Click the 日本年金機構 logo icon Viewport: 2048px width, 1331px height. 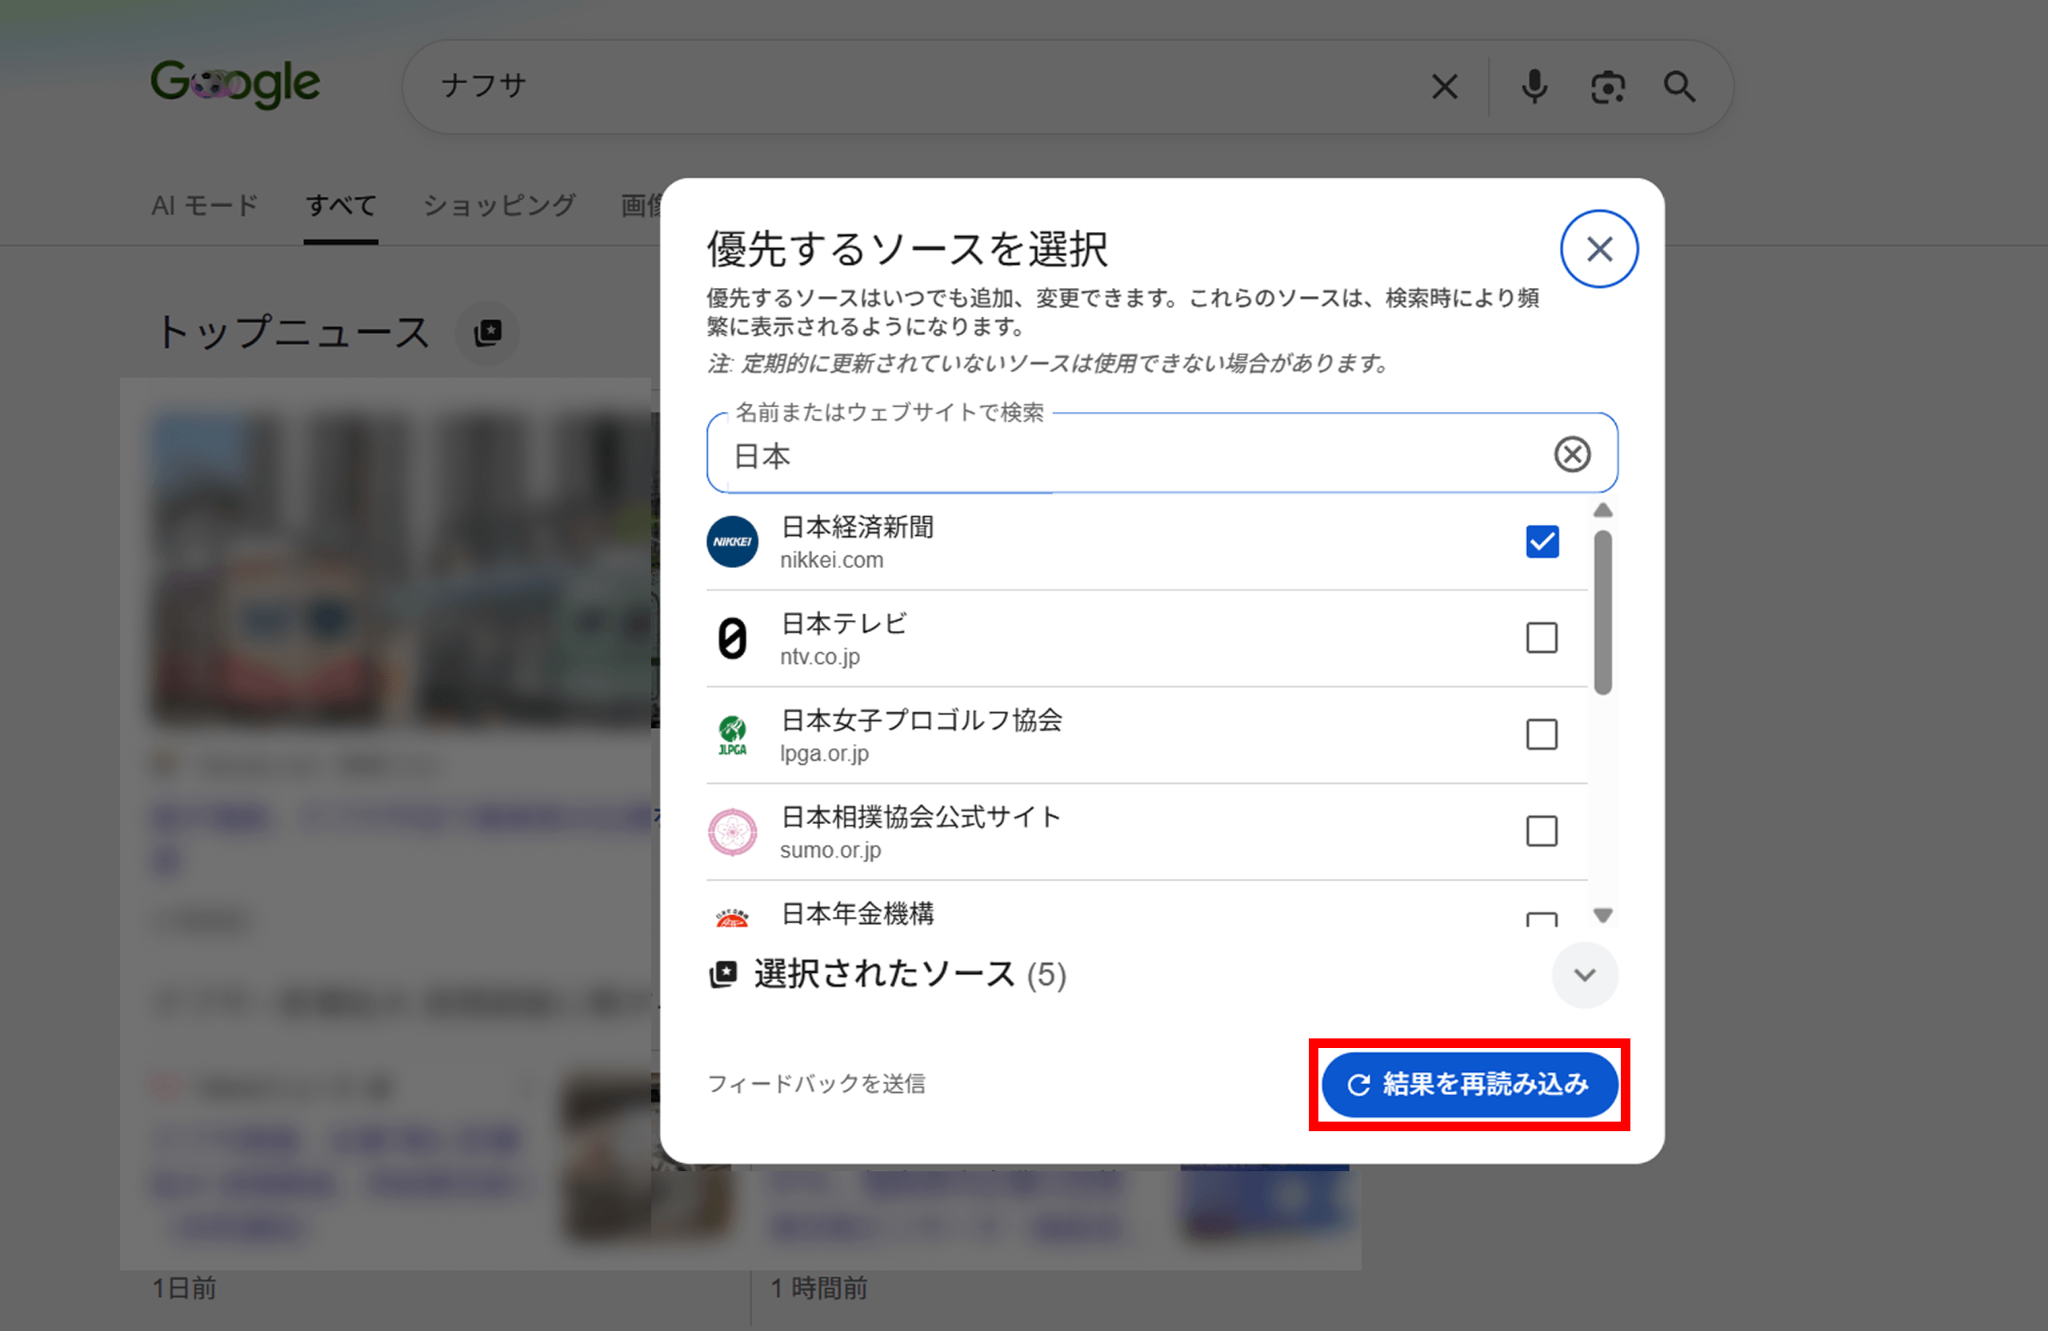[732, 917]
